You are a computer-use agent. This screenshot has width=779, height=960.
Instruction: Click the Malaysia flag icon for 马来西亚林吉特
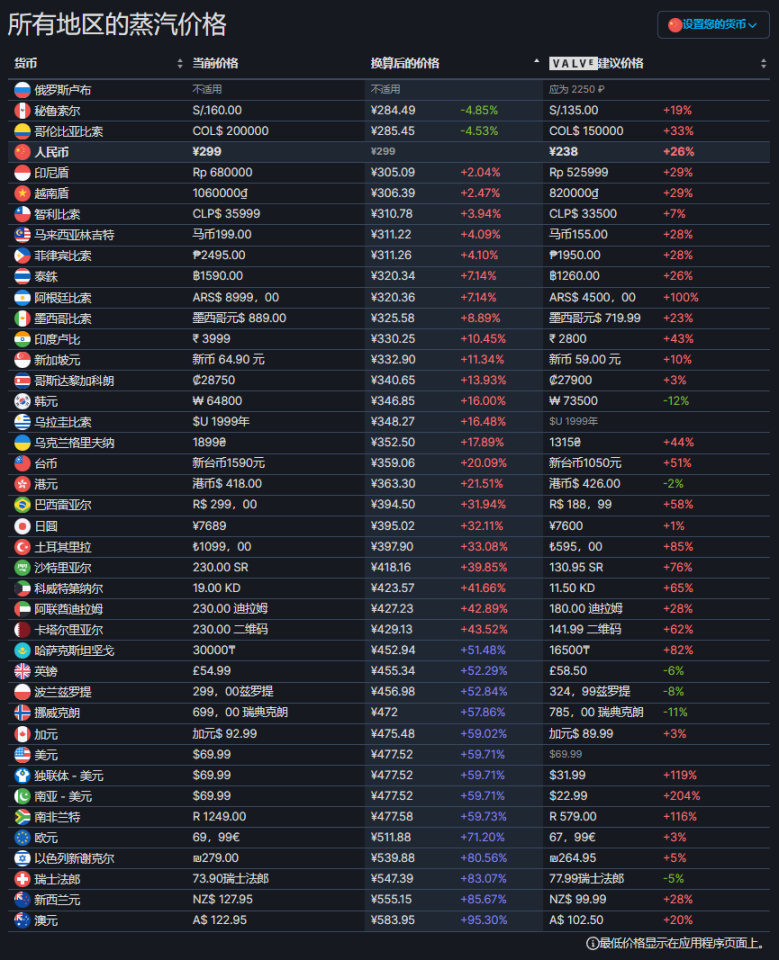pos(22,235)
